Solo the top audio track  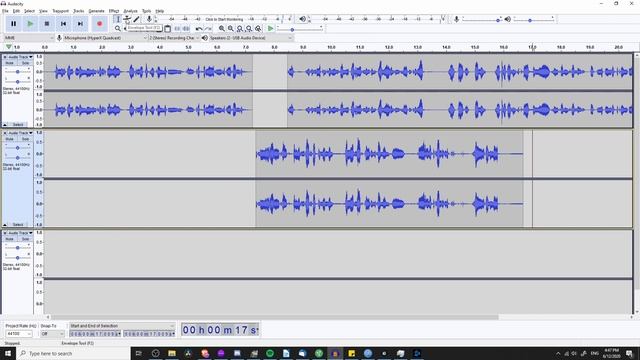[25, 63]
